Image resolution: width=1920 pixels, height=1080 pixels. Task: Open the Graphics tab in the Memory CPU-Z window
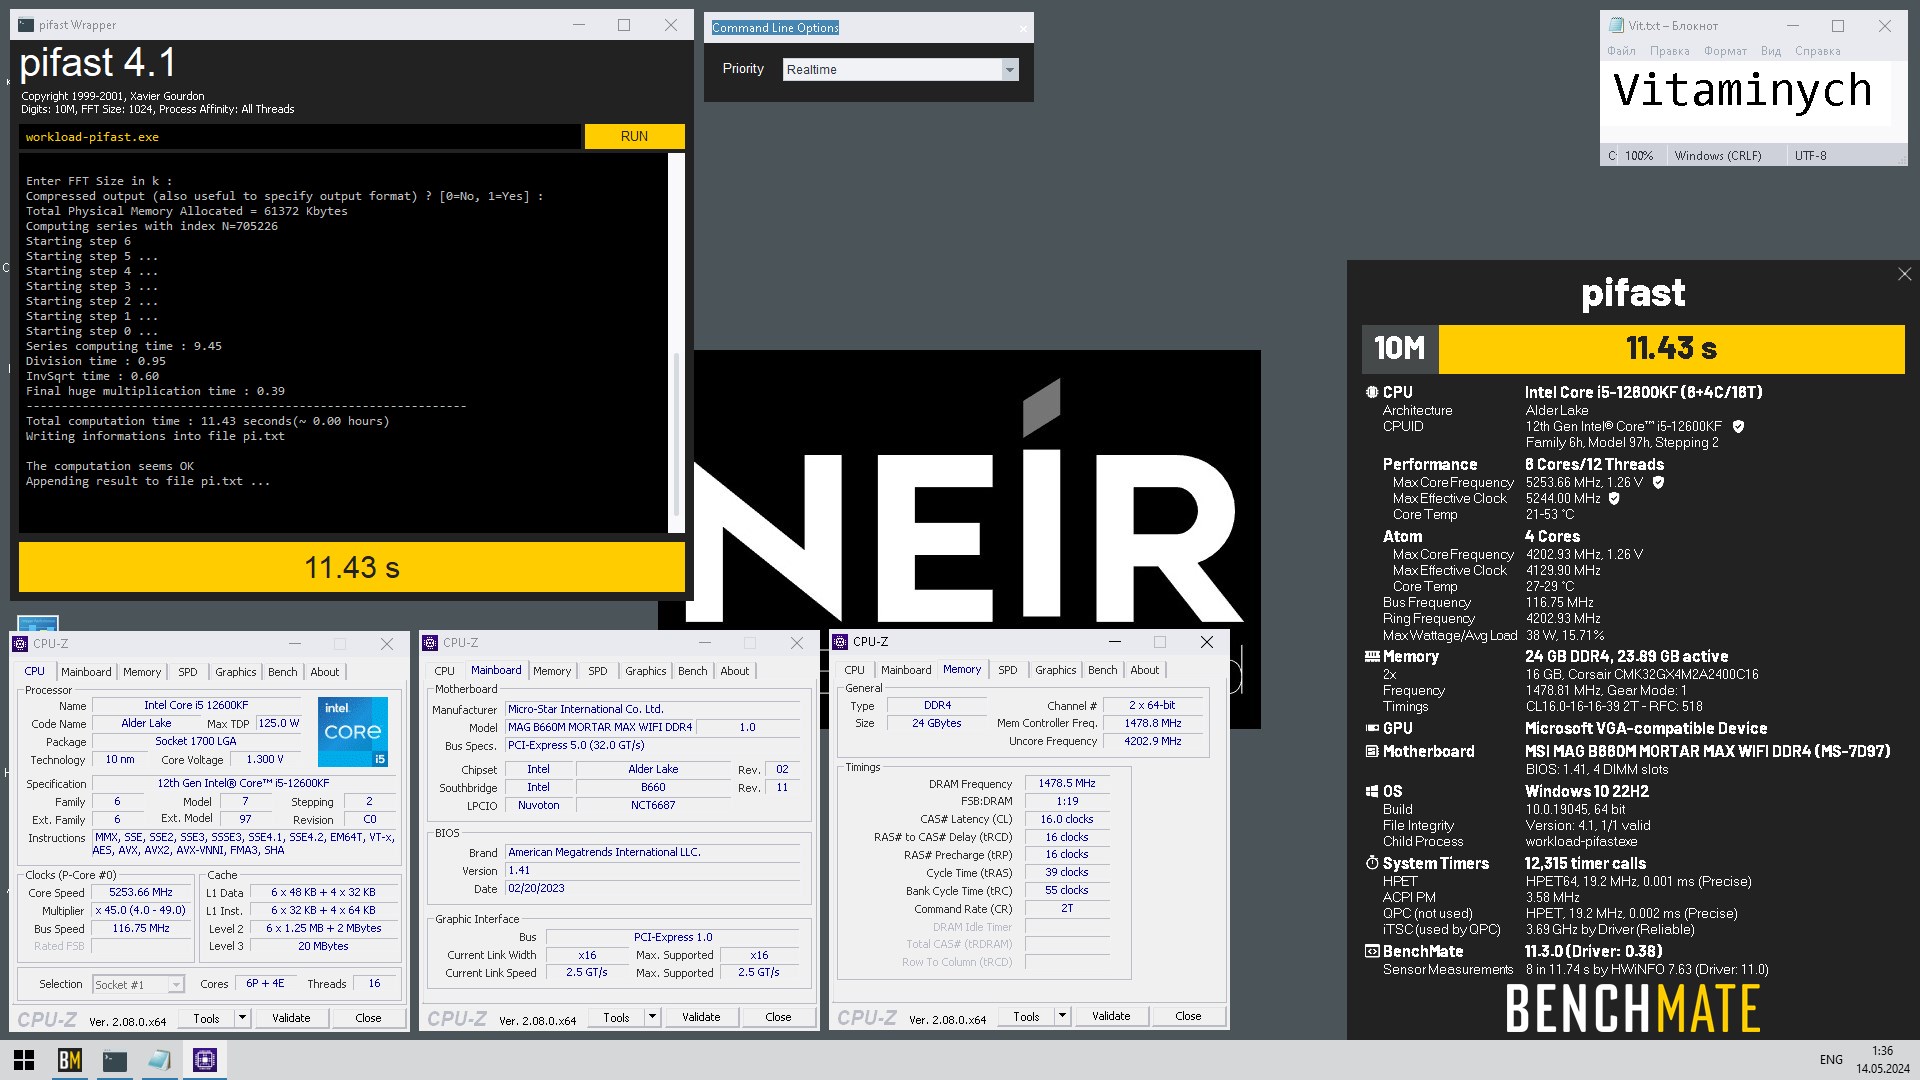(x=1055, y=670)
